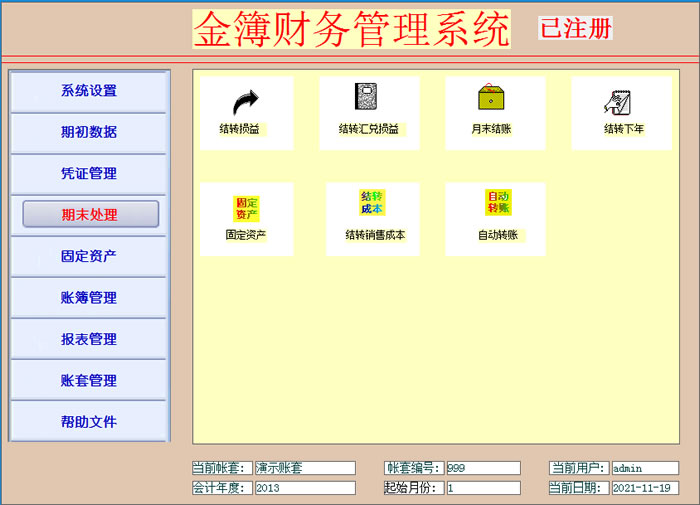Image resolution: width=700 pixels, height=505 pixels.
Task: Open 固定资产 in the sidebar menu
Action: (x=88, y=256)
